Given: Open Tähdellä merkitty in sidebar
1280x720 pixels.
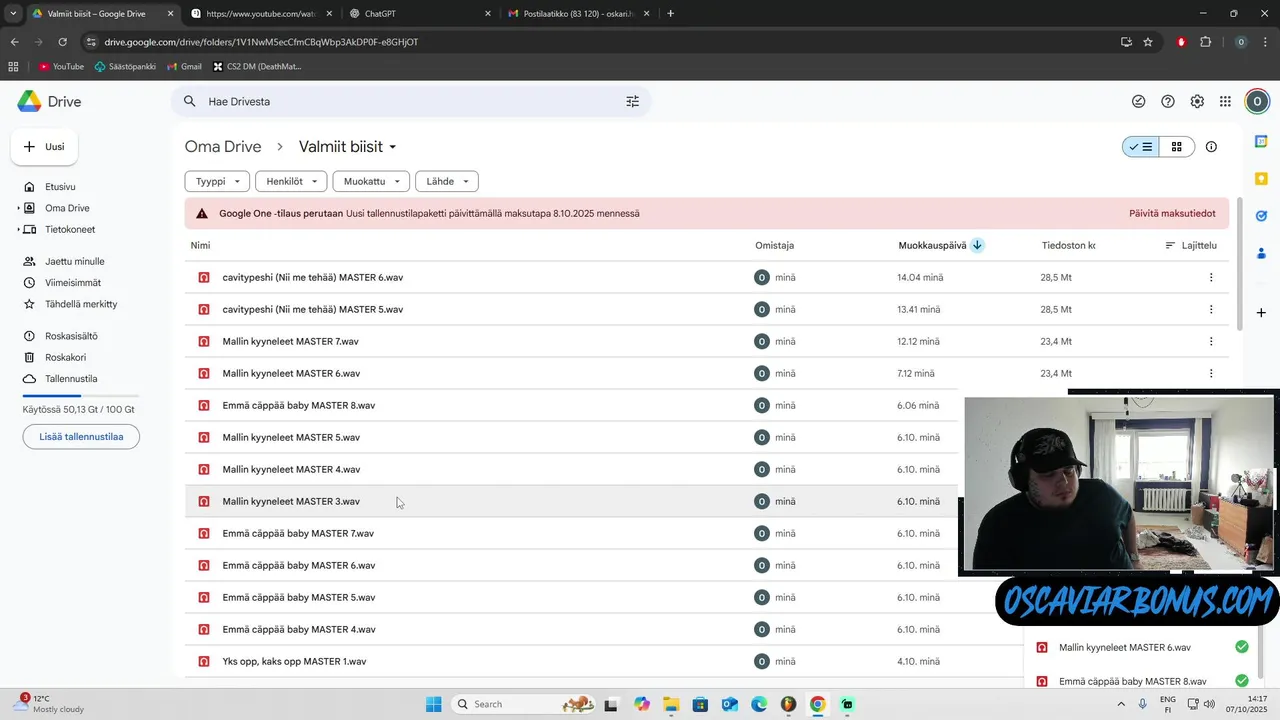Looking at the screenshot, I should [x=80, y=304].
